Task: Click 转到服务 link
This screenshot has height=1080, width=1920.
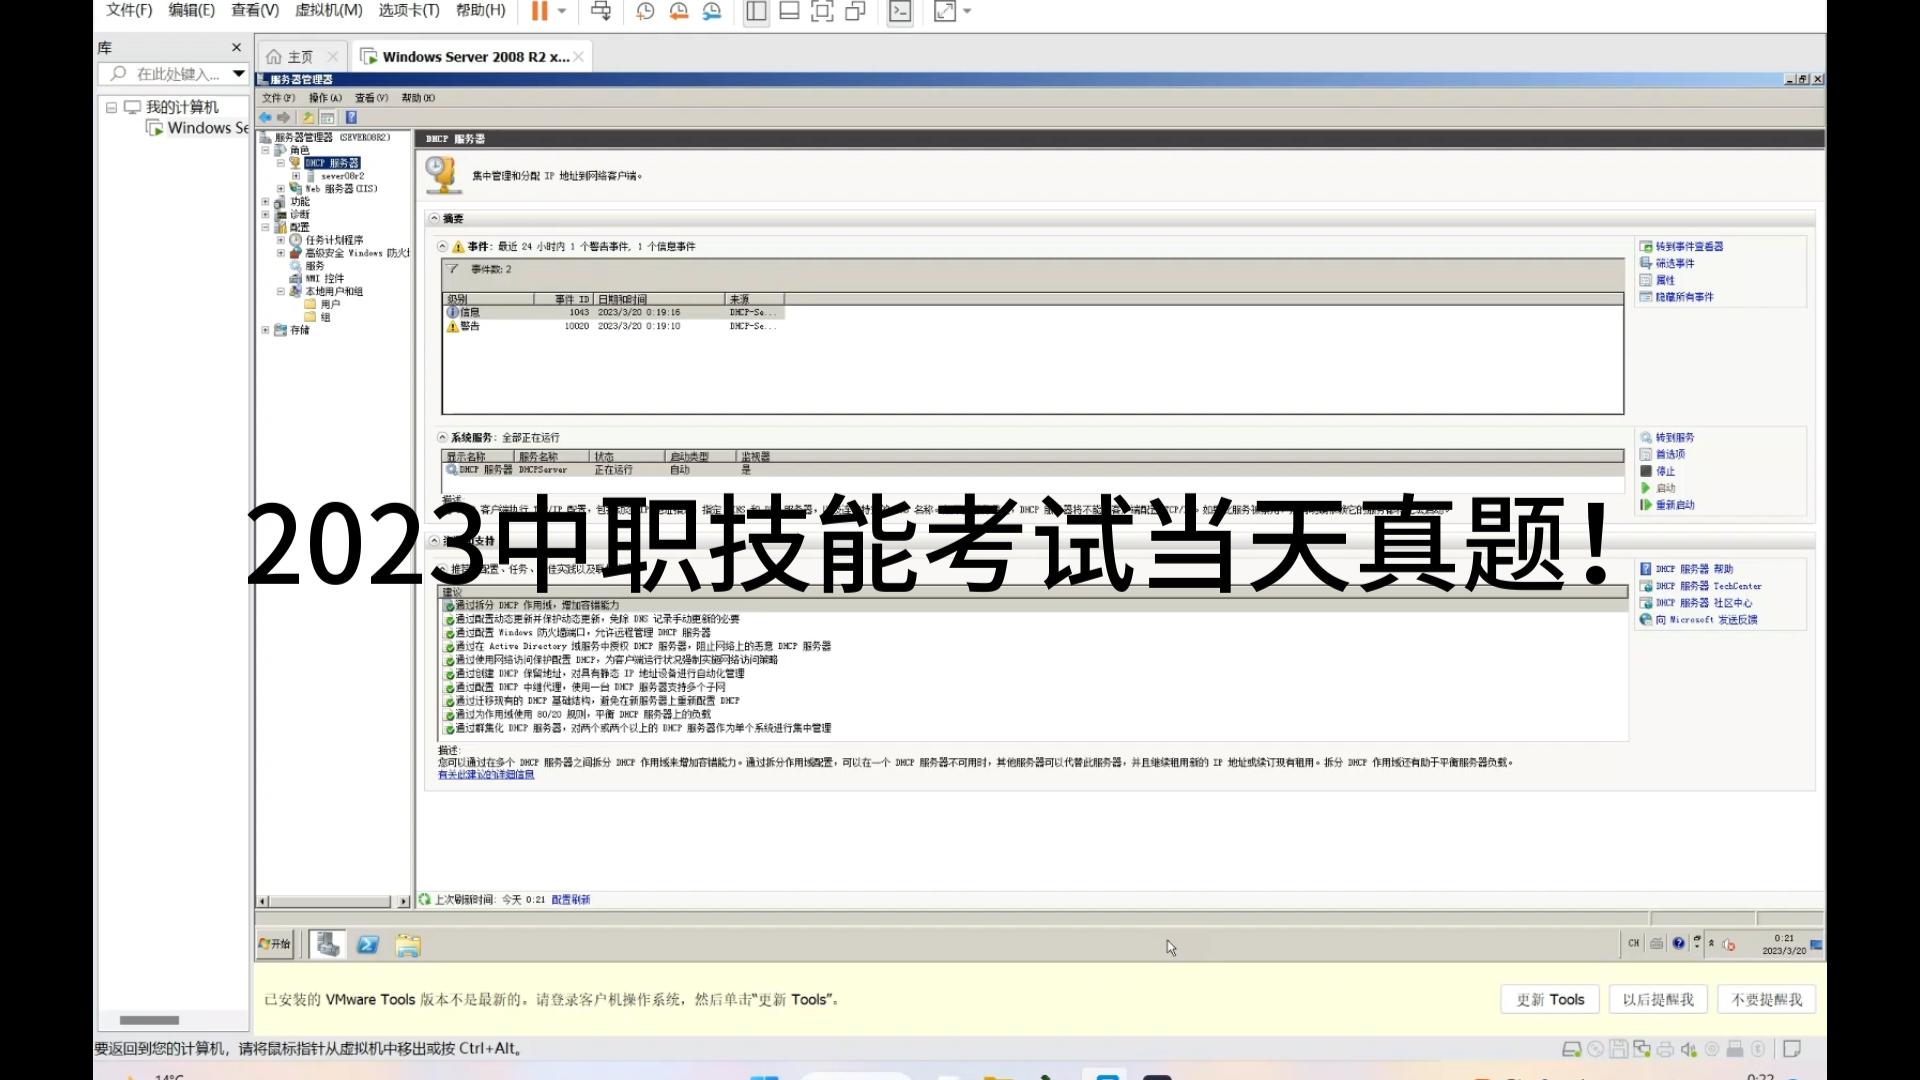Action: click(x=1675, y=437)
